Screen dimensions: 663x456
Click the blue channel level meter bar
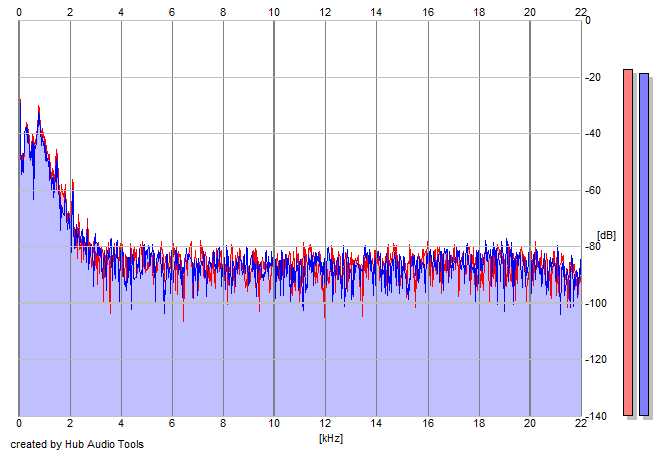point(644,244)
